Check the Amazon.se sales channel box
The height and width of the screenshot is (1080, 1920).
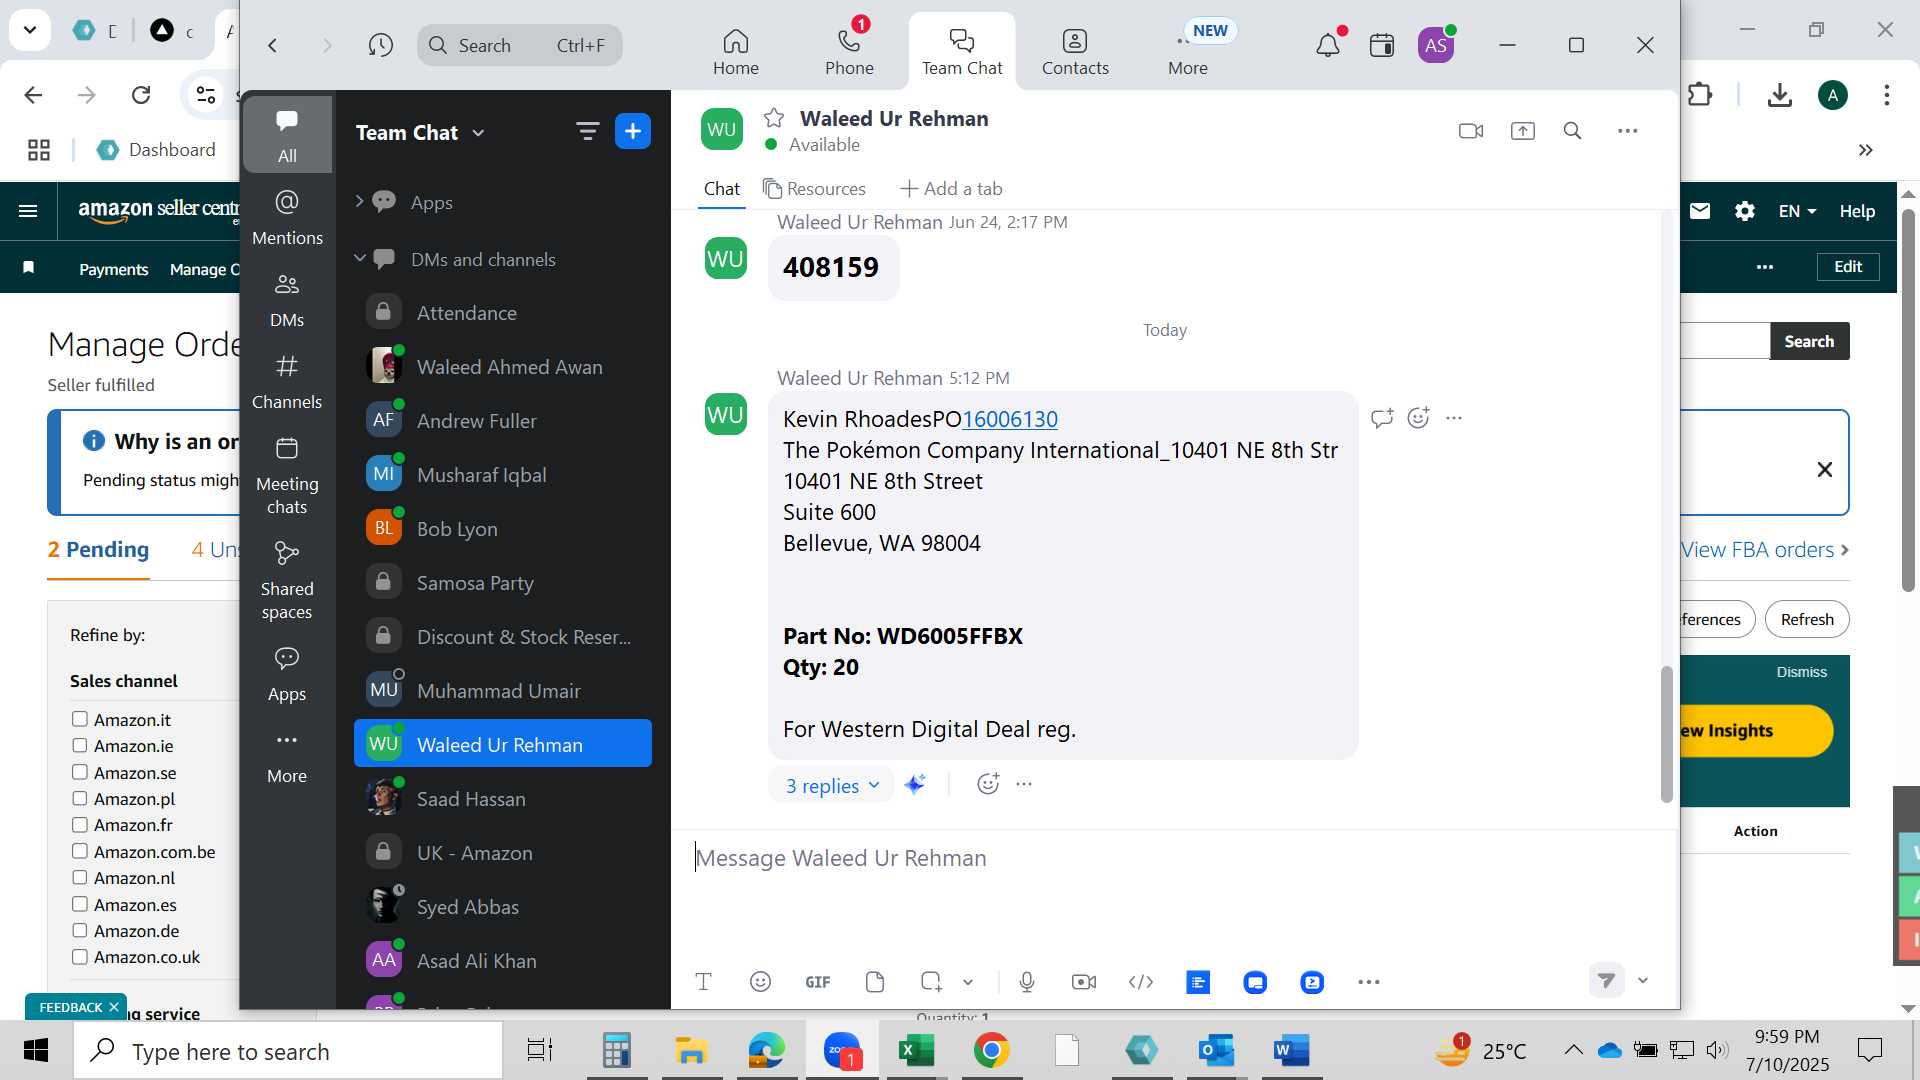(80, 772)
